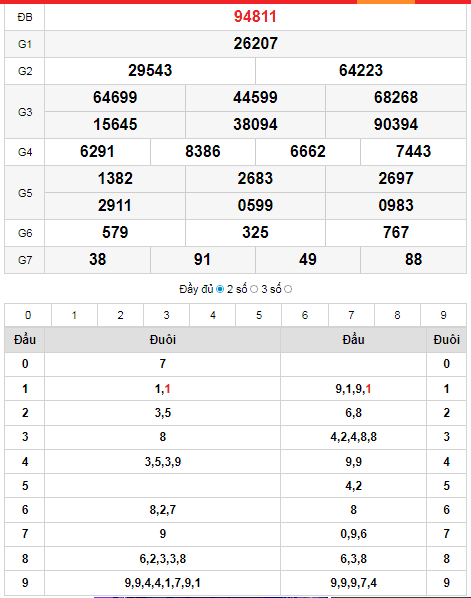Highlight digit 6 in the number filter row
This screenshot has height=598, width=471.
pyautogui.click(x=305, y=315)
